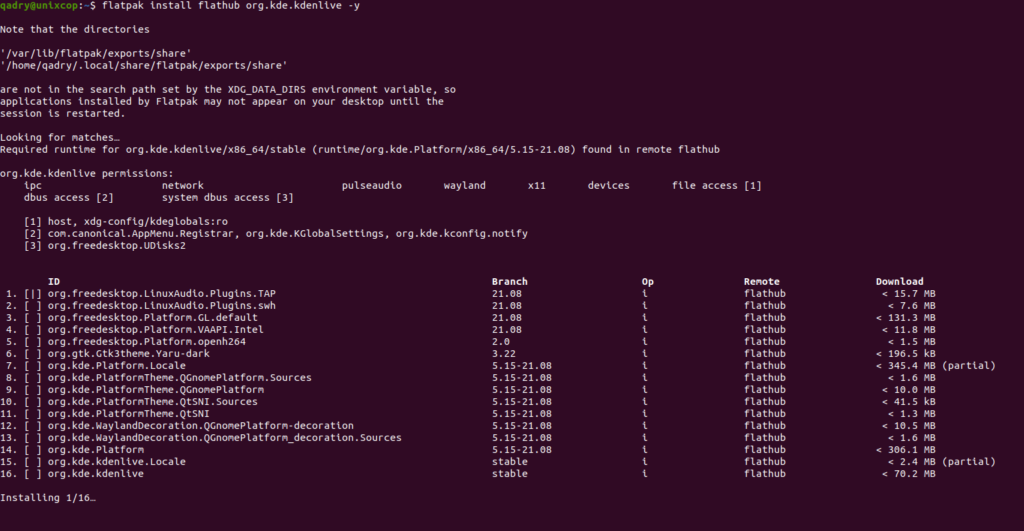Click the 'session is restarted.' line

pyautogui.click(x=62, y=114)
